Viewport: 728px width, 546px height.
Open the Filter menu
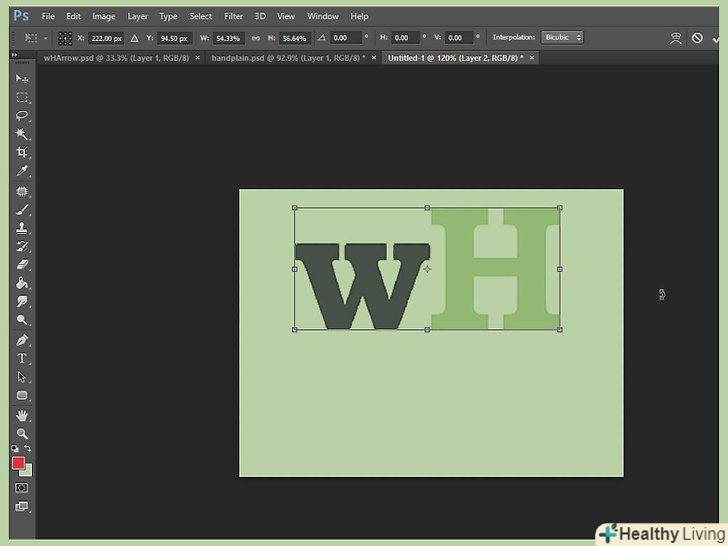[x=233, y=16]
